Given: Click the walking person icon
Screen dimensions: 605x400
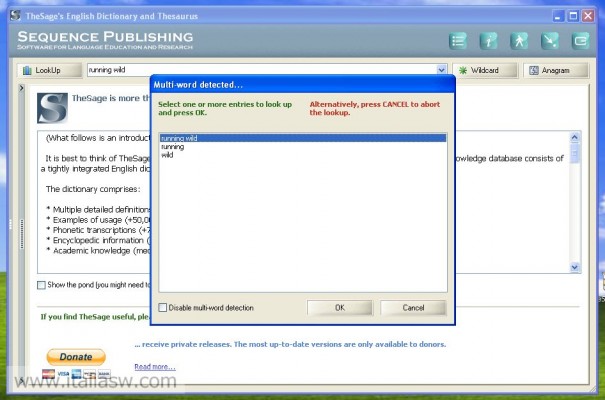Looking at the screenshot, I should 519,41.
